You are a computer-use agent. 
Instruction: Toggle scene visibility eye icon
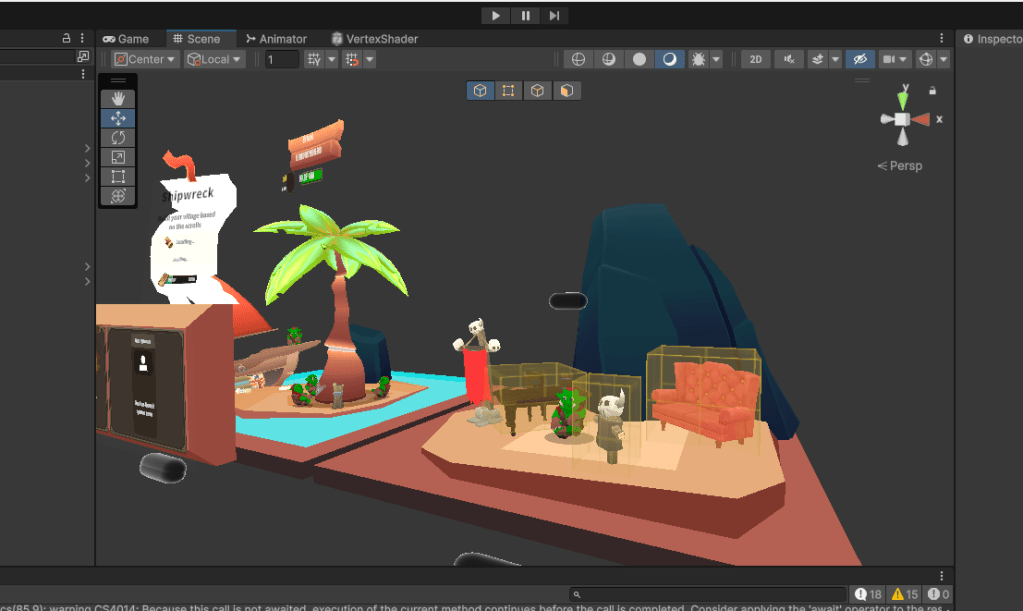859,59
